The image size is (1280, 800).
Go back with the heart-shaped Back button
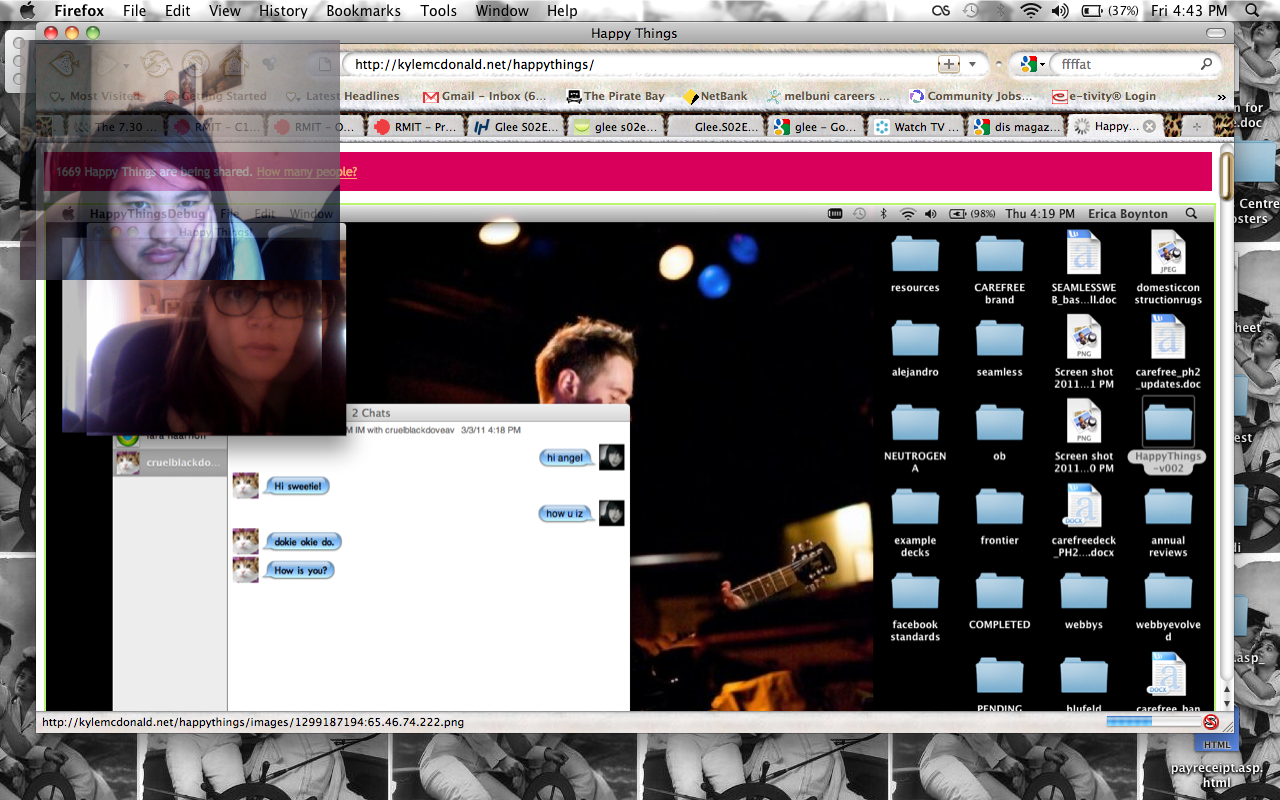(64, 65)
